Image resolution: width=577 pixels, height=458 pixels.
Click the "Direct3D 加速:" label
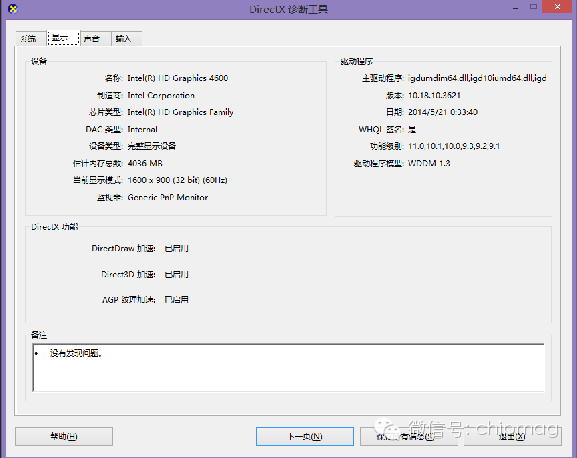coord(128,274)
